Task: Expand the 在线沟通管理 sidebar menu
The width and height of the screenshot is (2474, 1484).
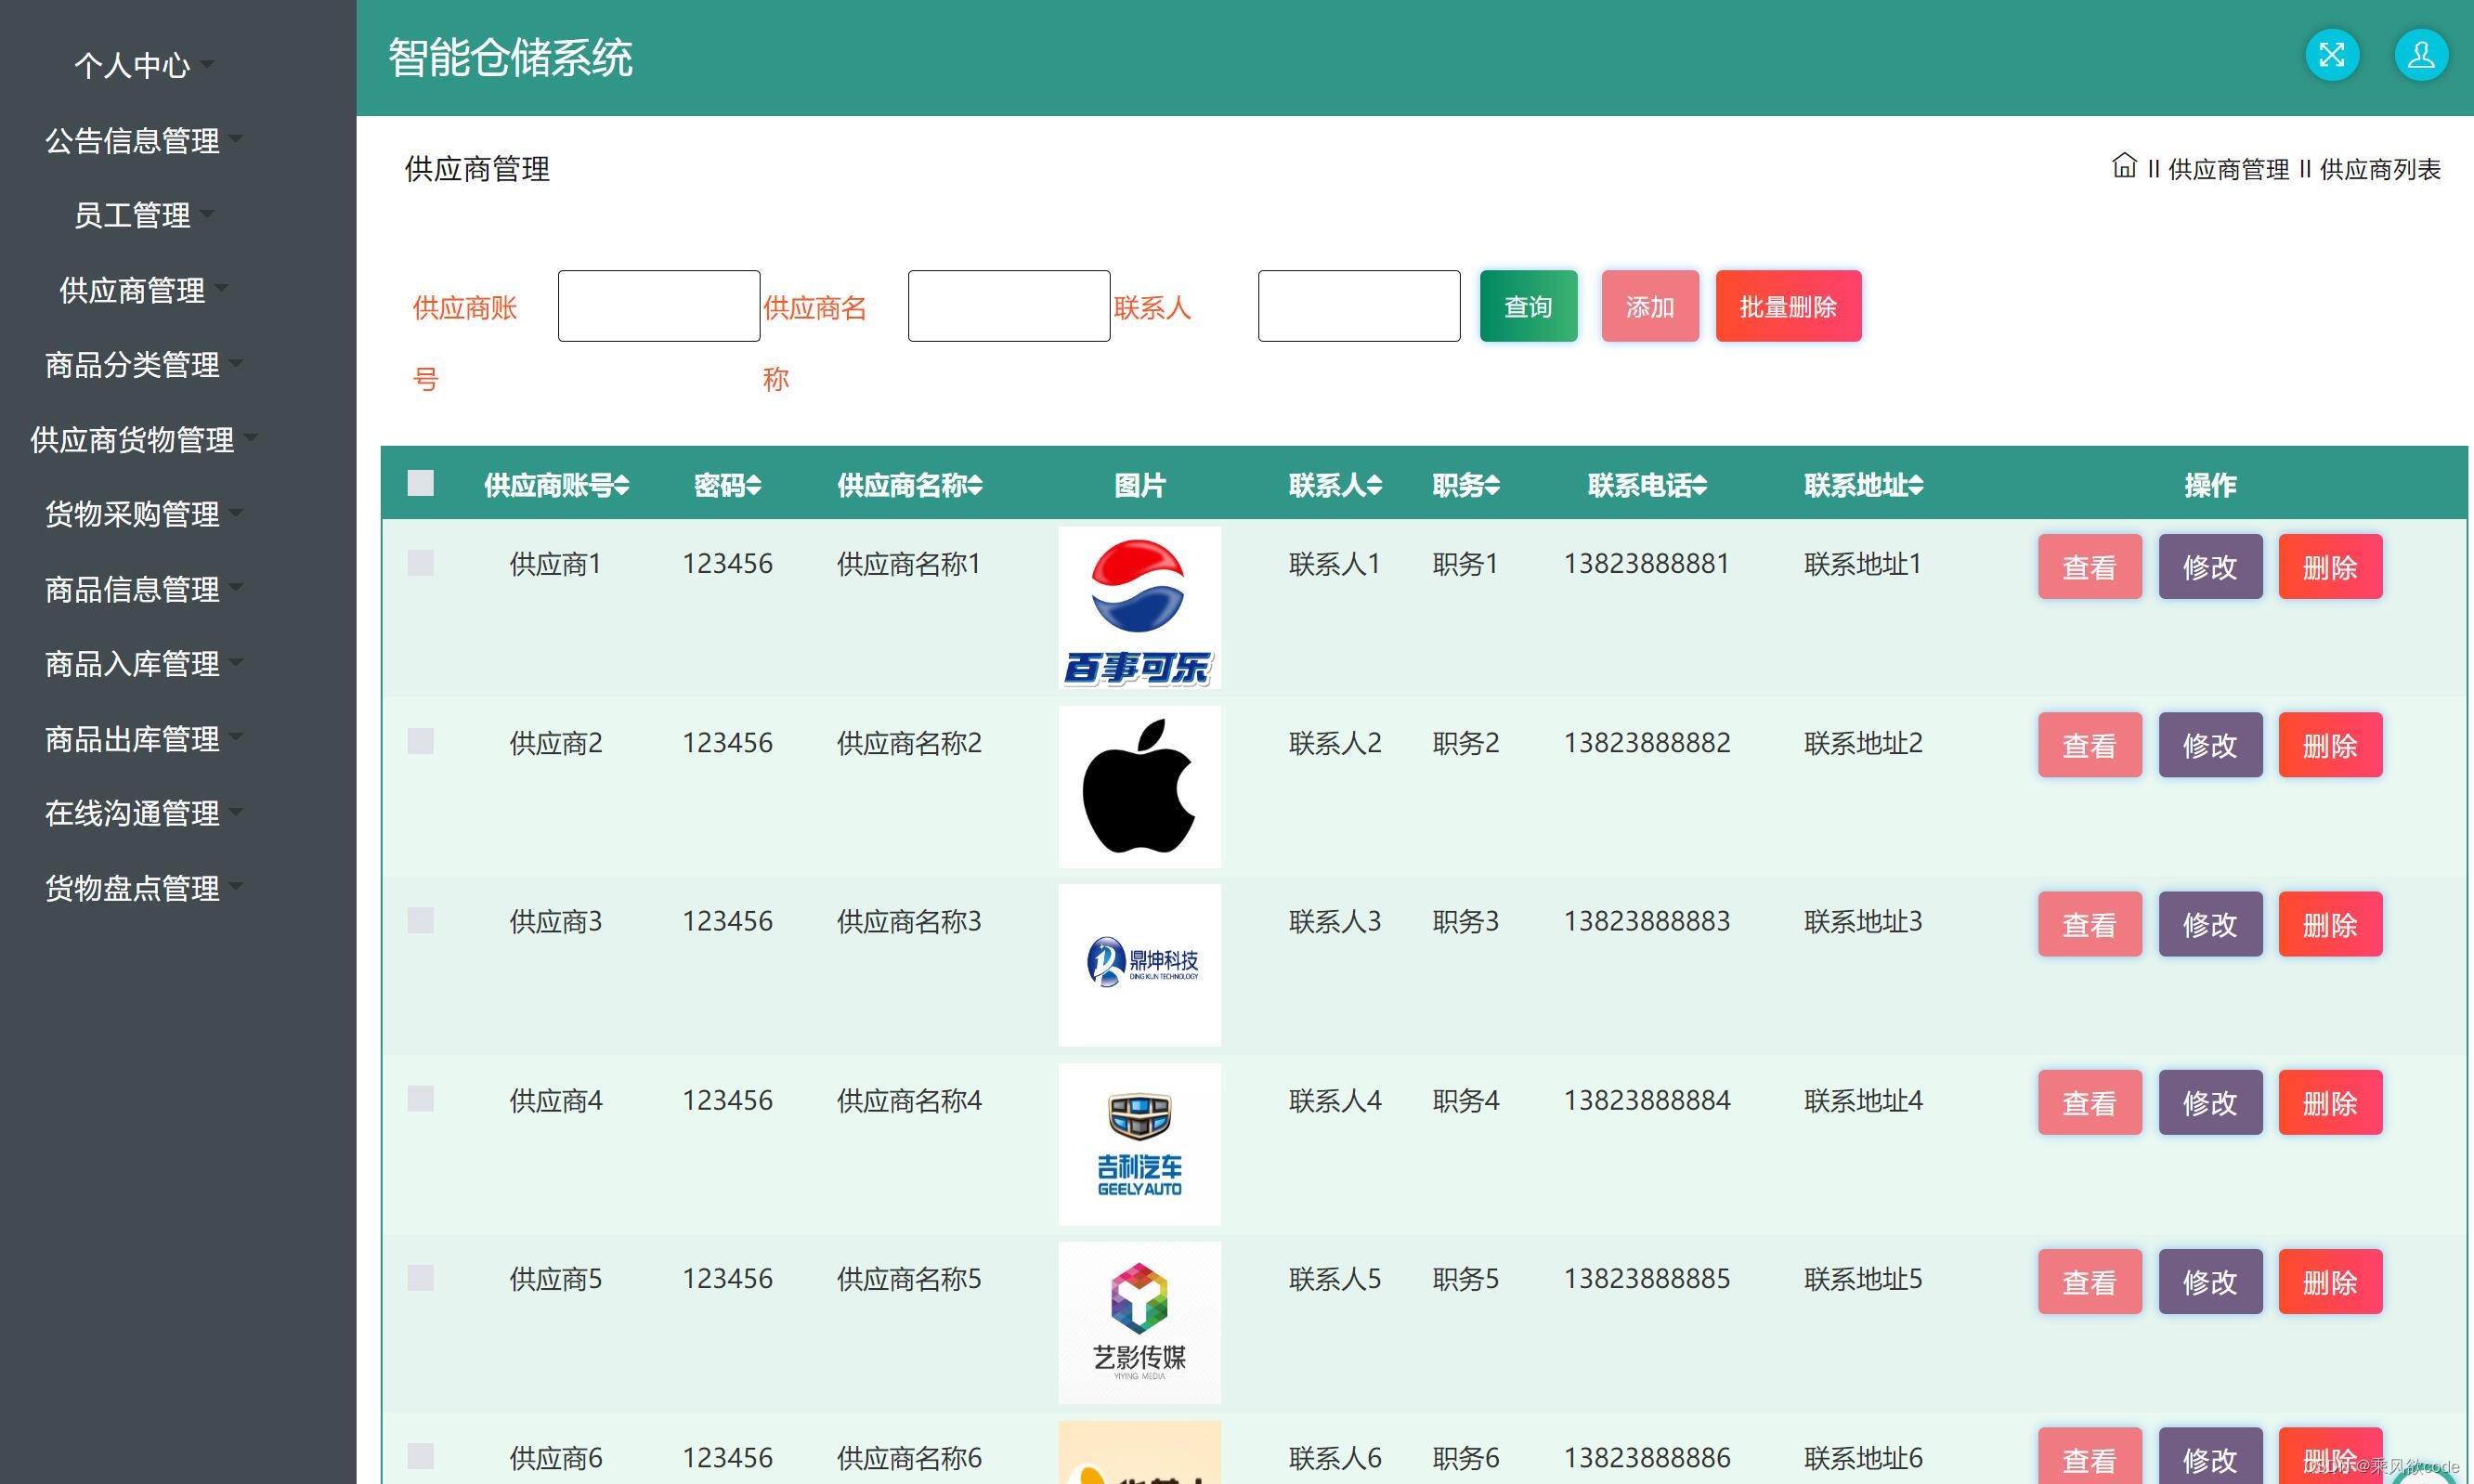Action: [x=133, y=813]
